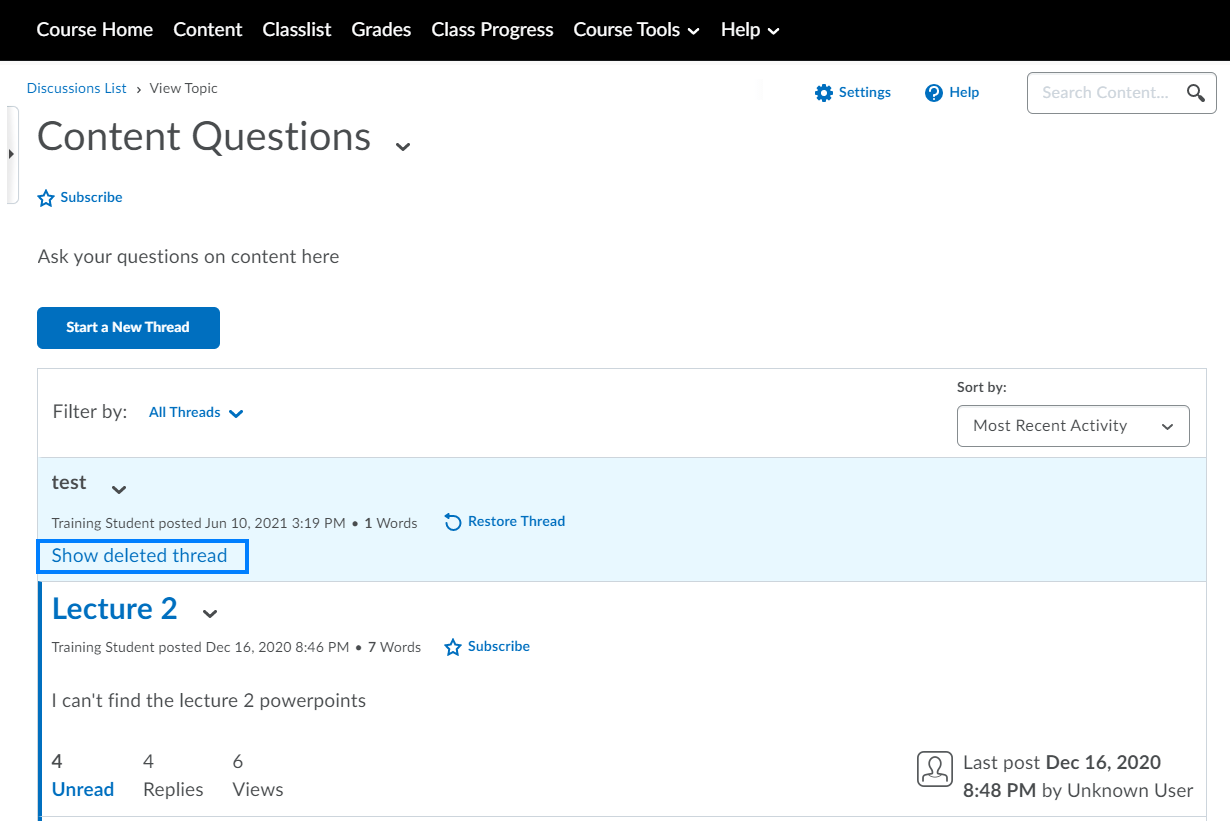Change the Most Recent Activity sort order
The width and height of the screenshot is (1230, 821).
[x=1073, y=425]
